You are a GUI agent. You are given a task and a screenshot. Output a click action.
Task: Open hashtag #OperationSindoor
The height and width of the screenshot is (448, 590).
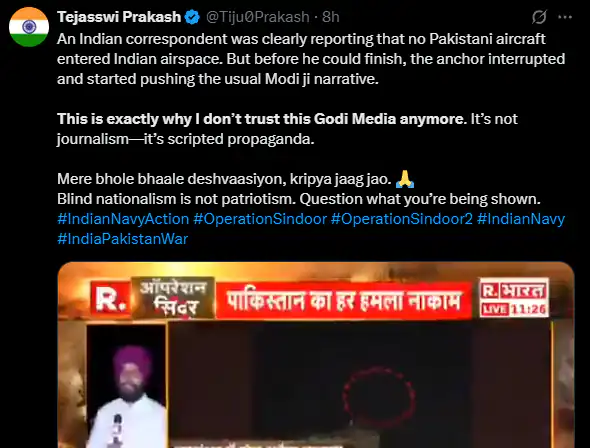[260, 219]
